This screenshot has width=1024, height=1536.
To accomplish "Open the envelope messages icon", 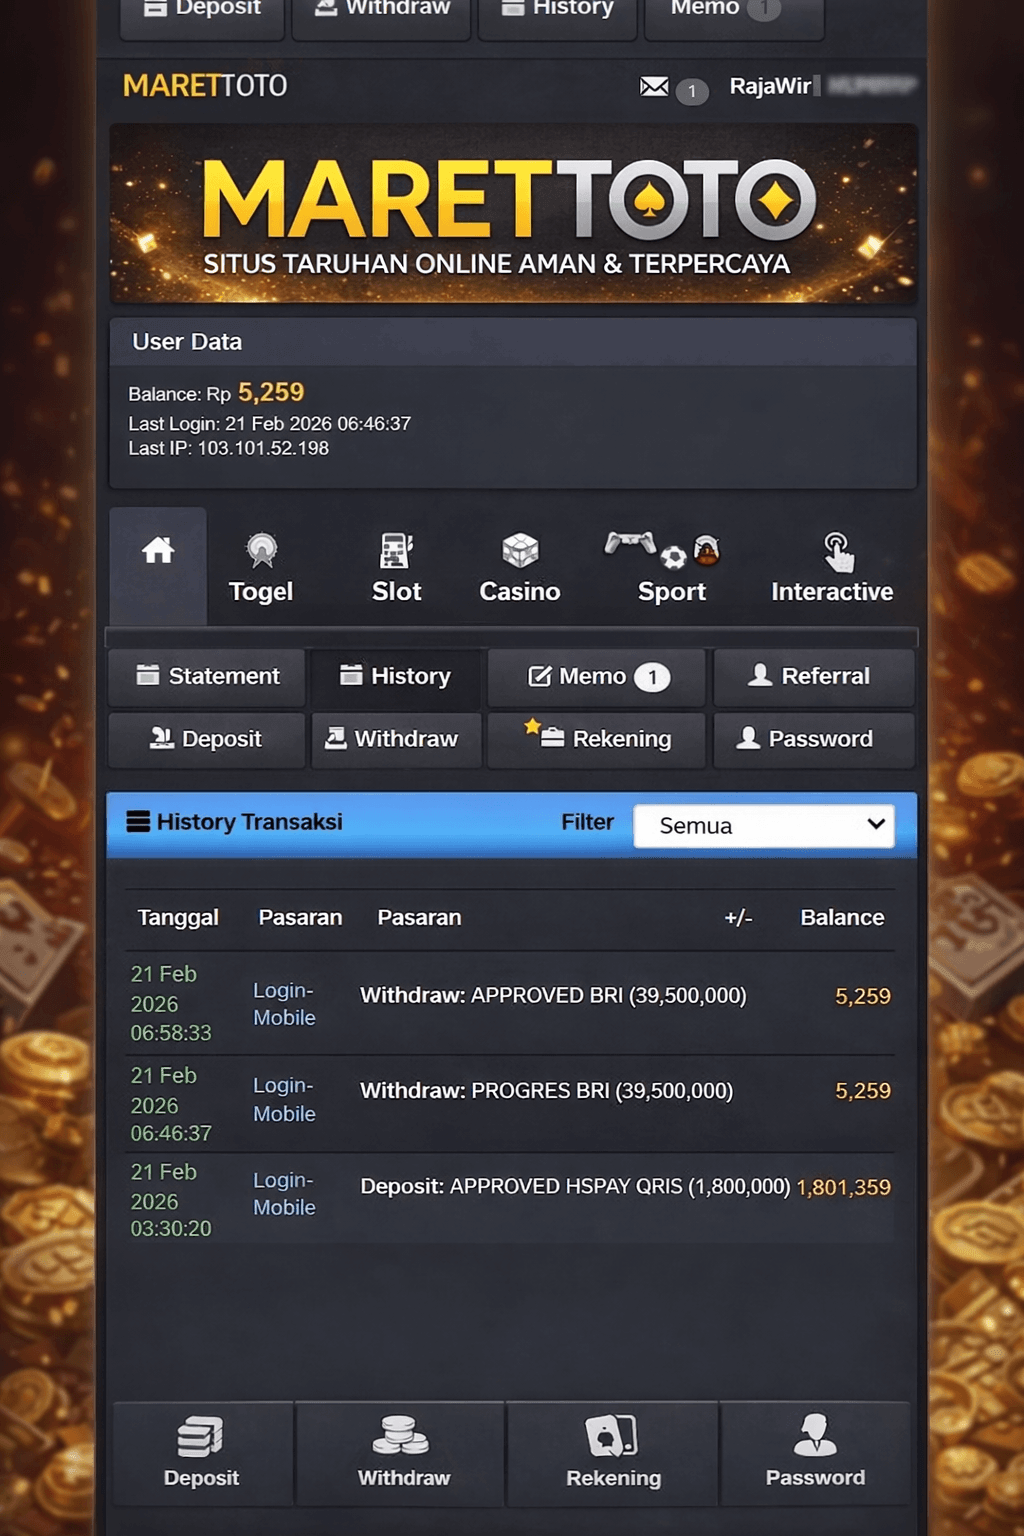I will tap(654, 87).
